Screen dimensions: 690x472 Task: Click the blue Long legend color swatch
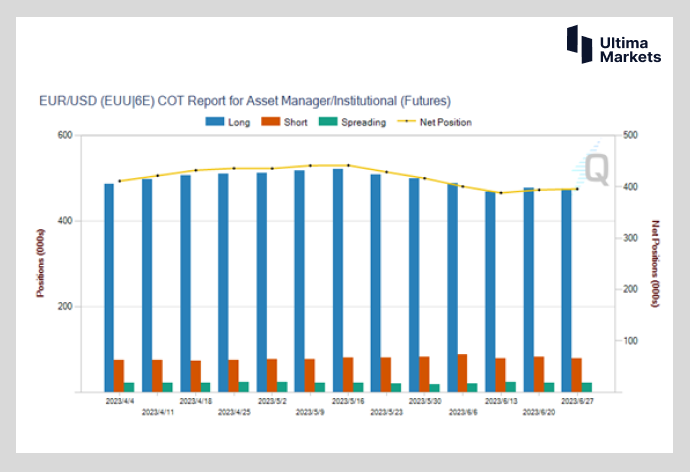click(x=214, y=122)
